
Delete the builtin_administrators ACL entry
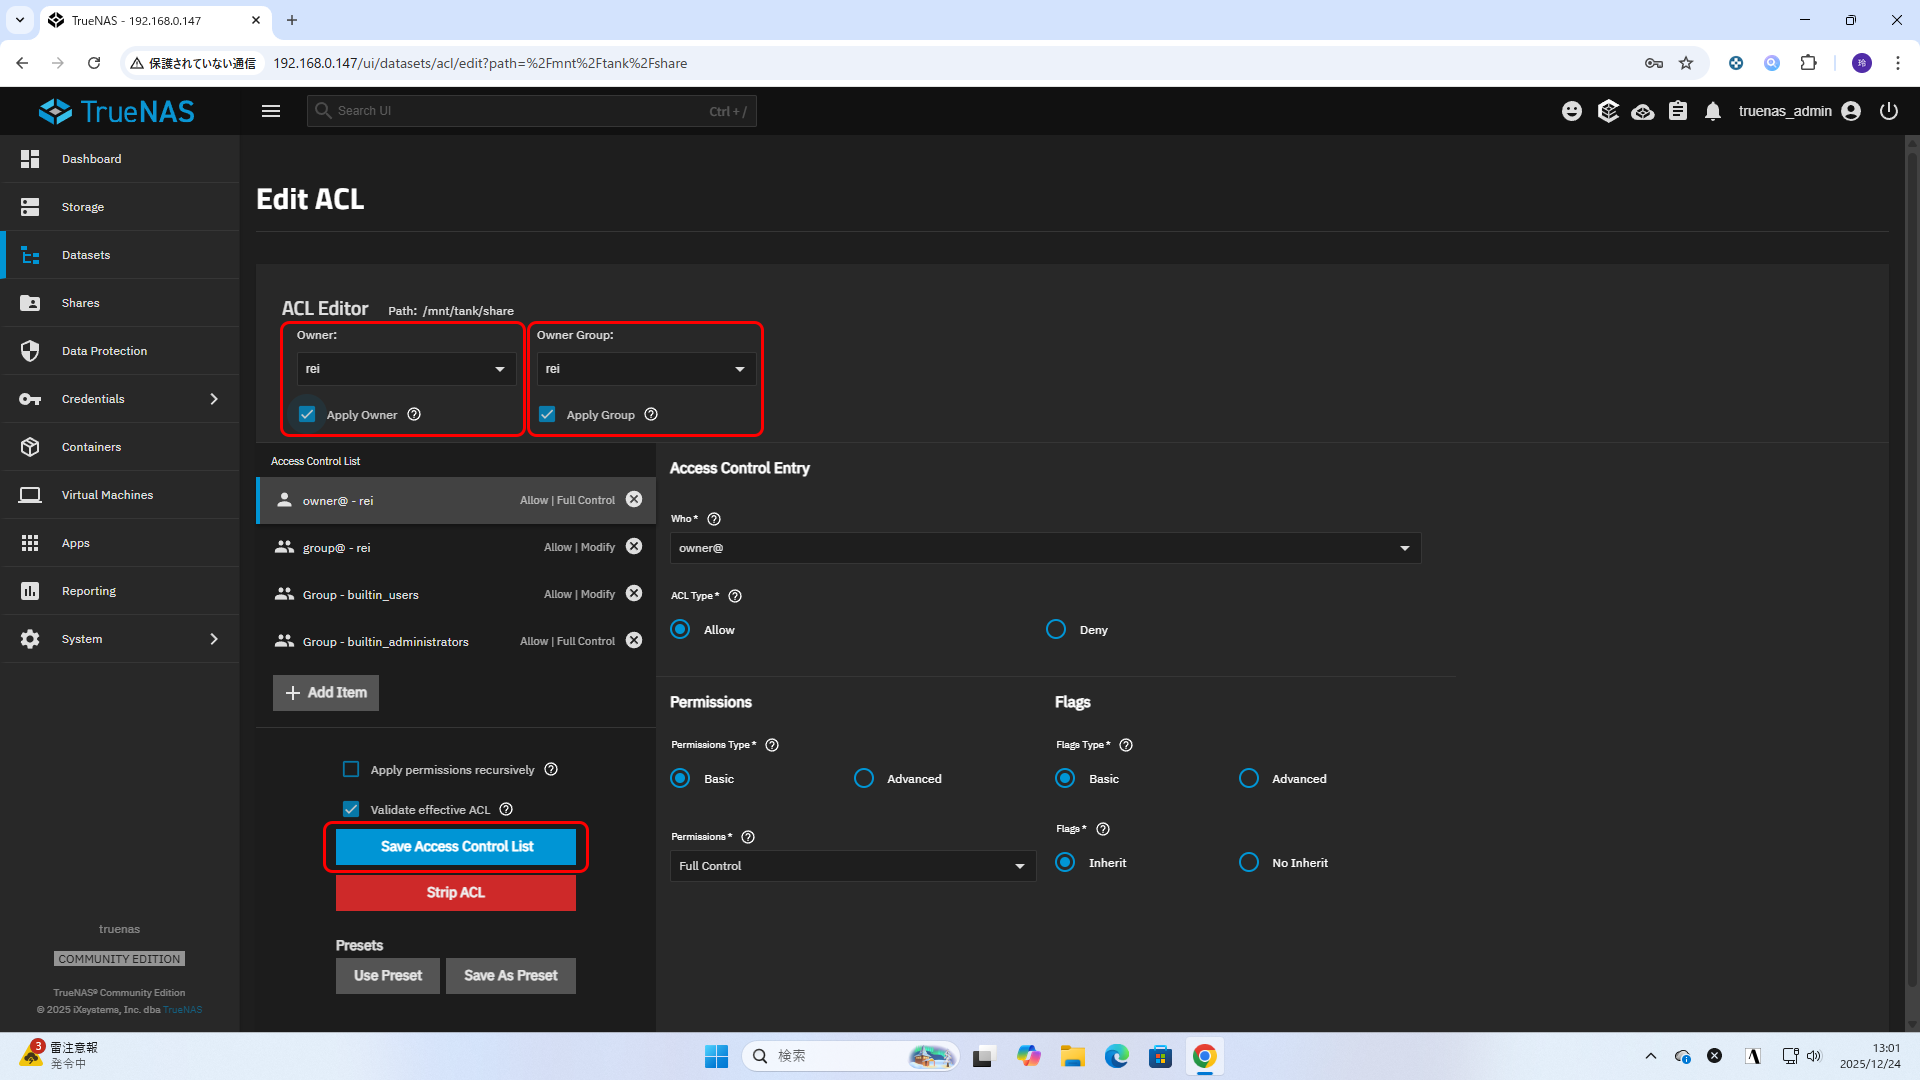(x=634, y=641)
